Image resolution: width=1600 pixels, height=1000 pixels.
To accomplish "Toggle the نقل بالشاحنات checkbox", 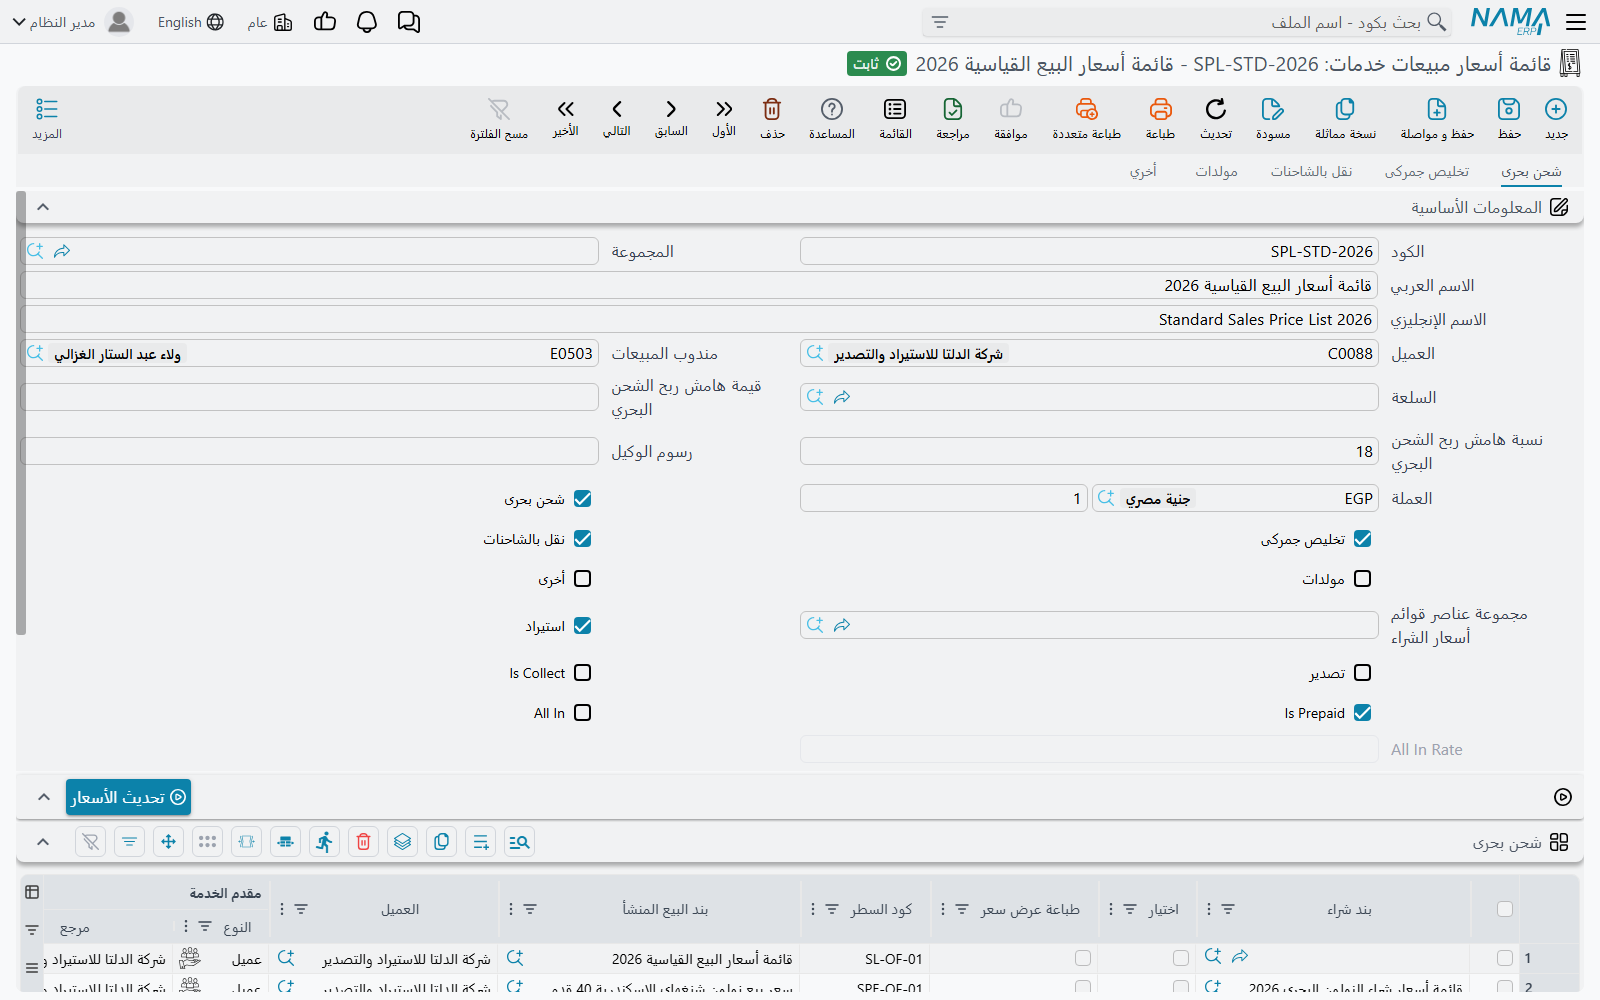I will 583,539.
